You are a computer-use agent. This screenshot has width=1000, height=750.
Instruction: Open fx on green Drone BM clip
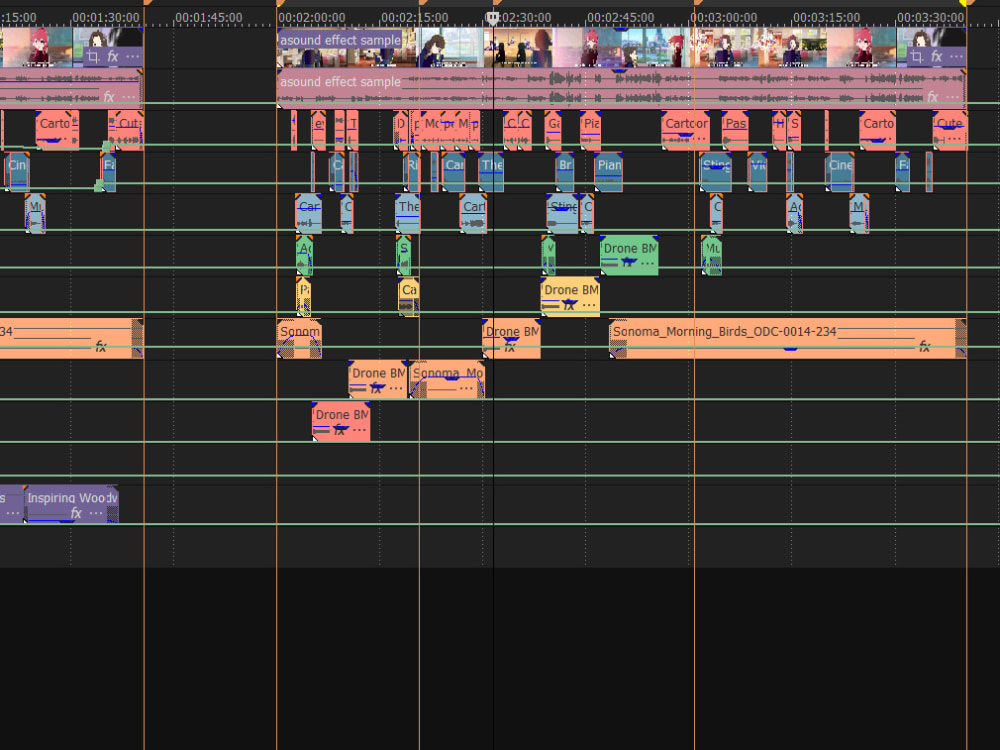tap(628, 263)
